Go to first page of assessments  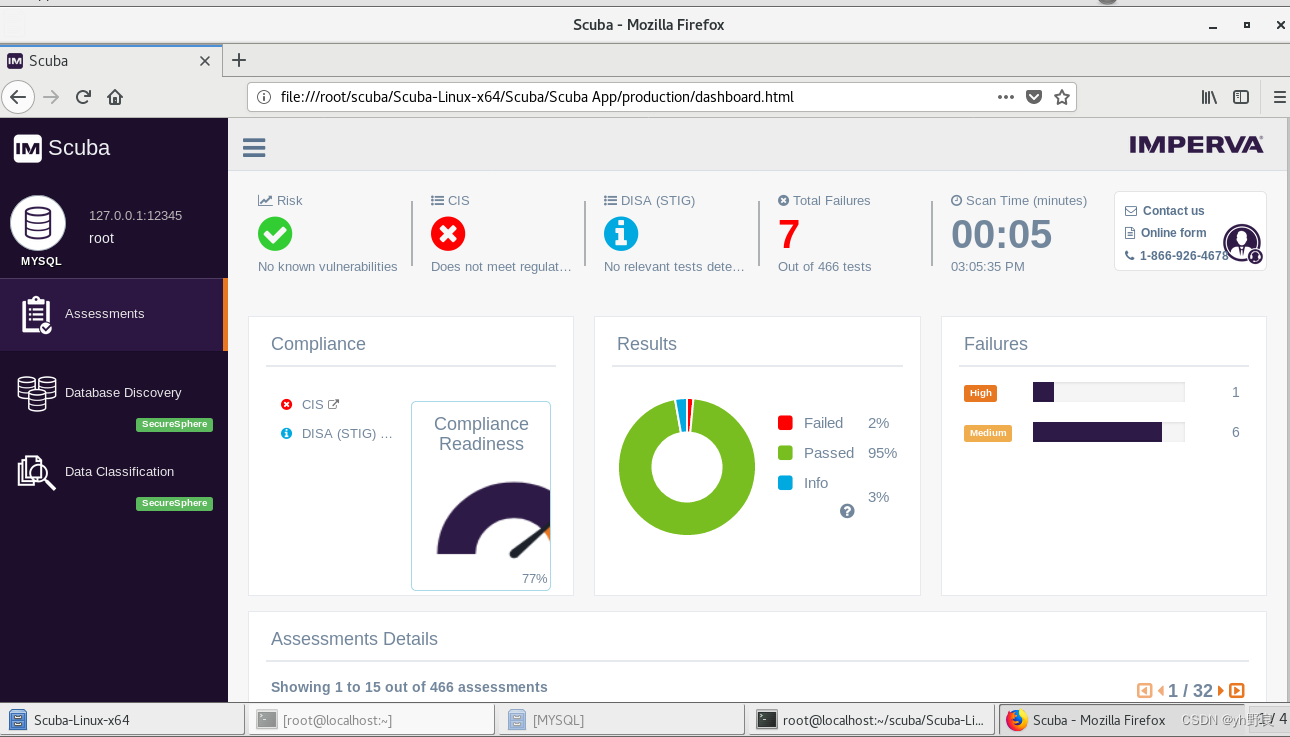click(x=1145, y=691)
